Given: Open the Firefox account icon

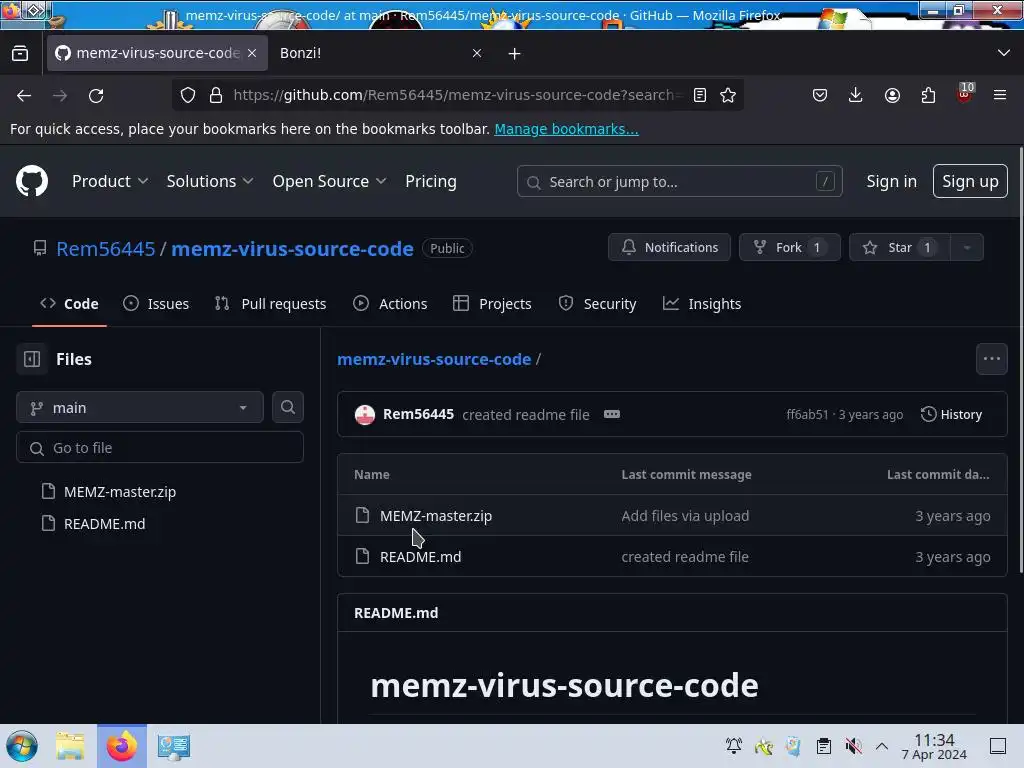Looking at the screenshot, I should 892,95.
